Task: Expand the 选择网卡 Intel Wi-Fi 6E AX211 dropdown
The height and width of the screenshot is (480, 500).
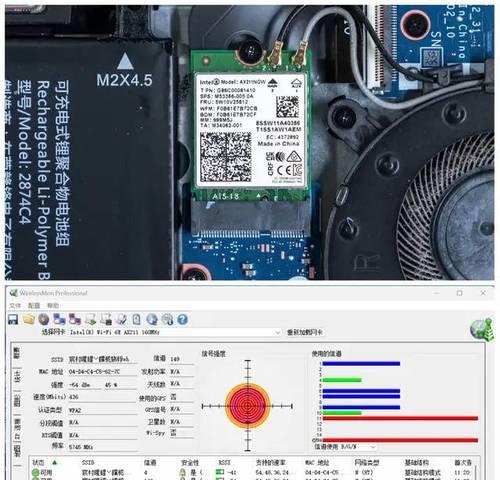Action: tap(277, 332)
